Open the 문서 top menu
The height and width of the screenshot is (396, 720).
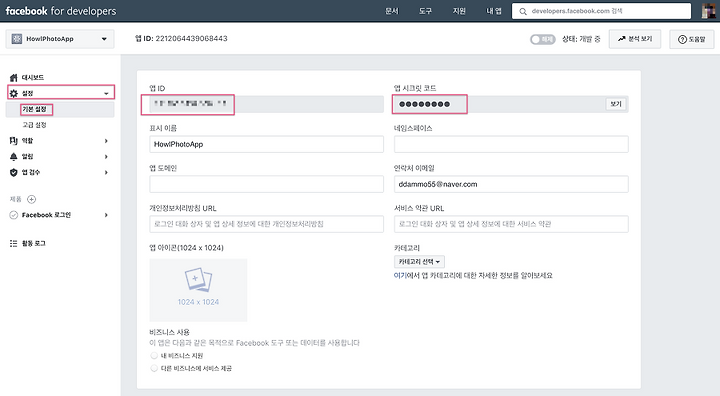(392, 11)
